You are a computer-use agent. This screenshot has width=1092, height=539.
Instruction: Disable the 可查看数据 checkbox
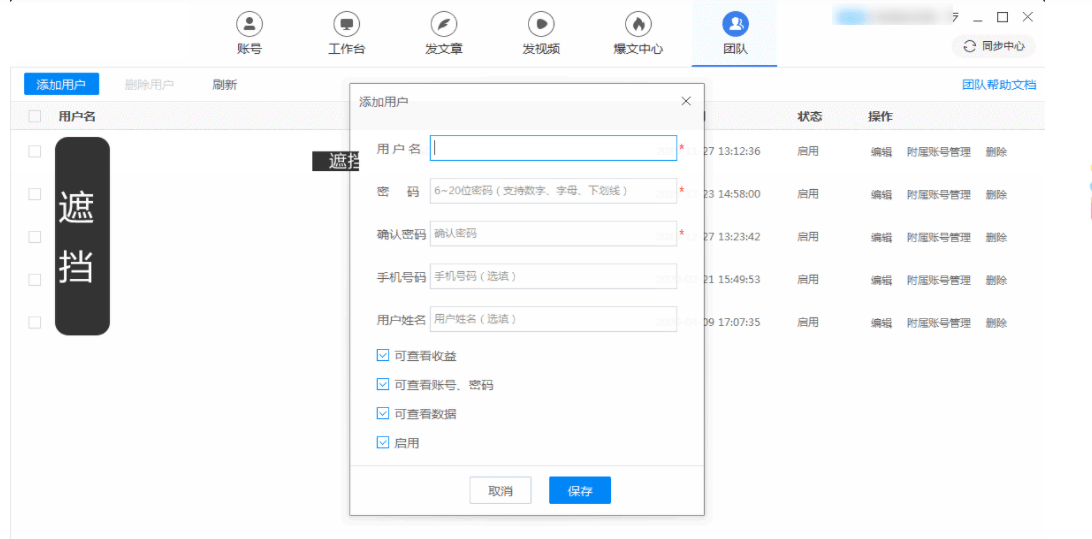tap(383, 413)
